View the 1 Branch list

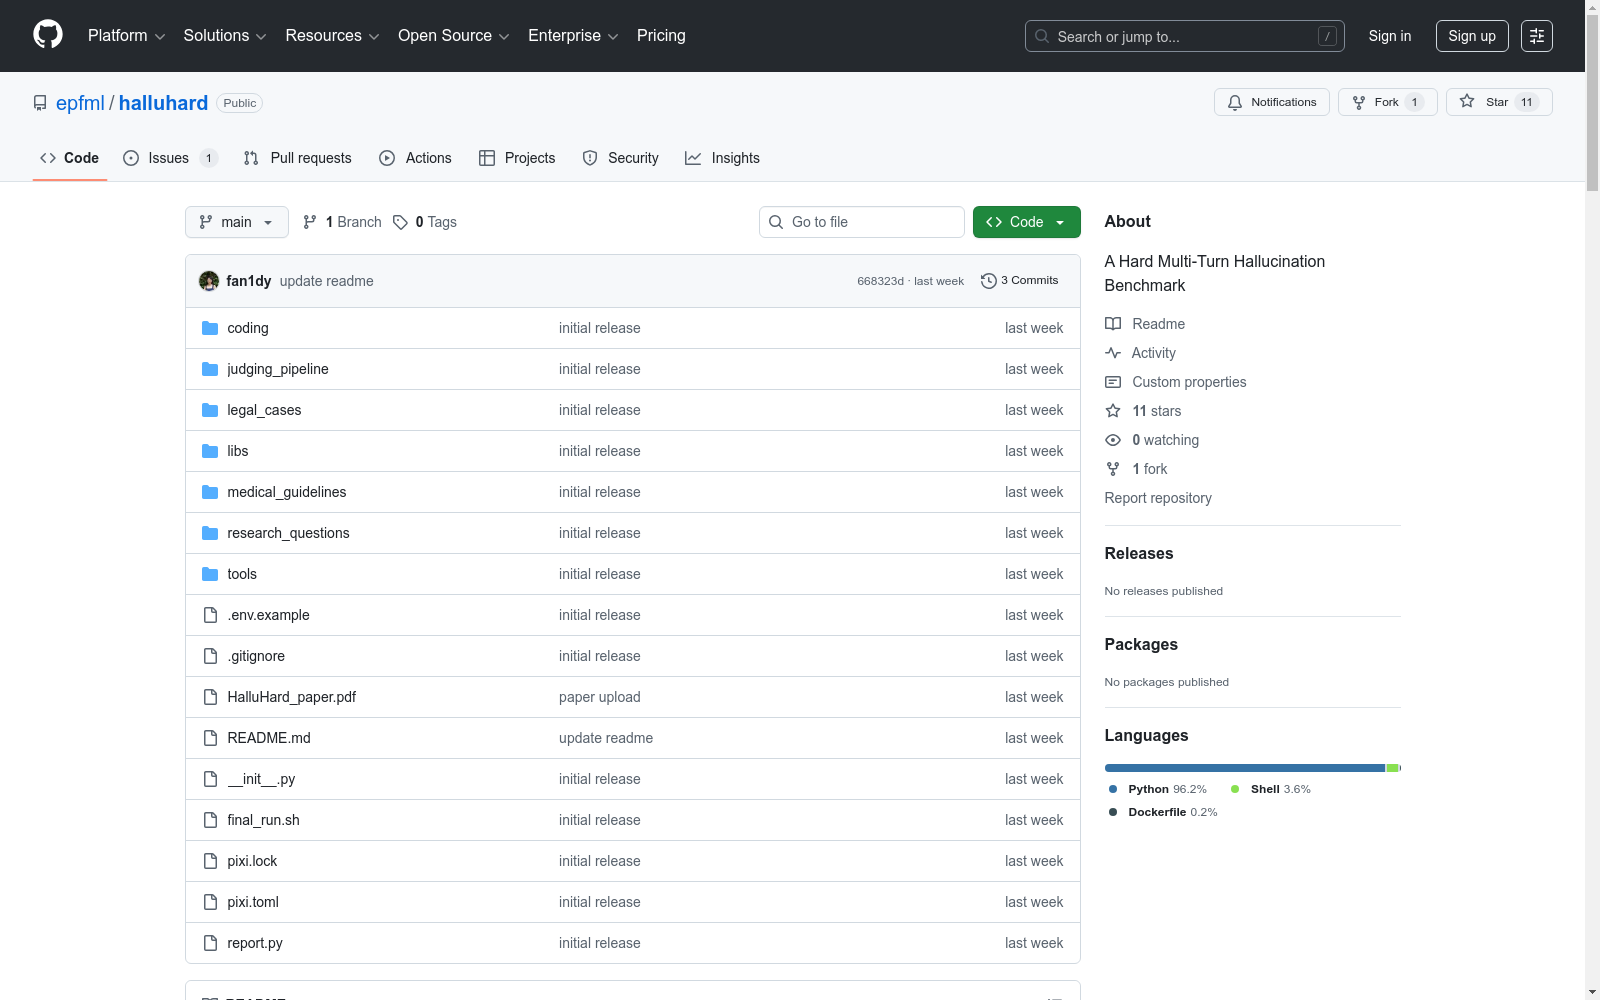point(342,222)
